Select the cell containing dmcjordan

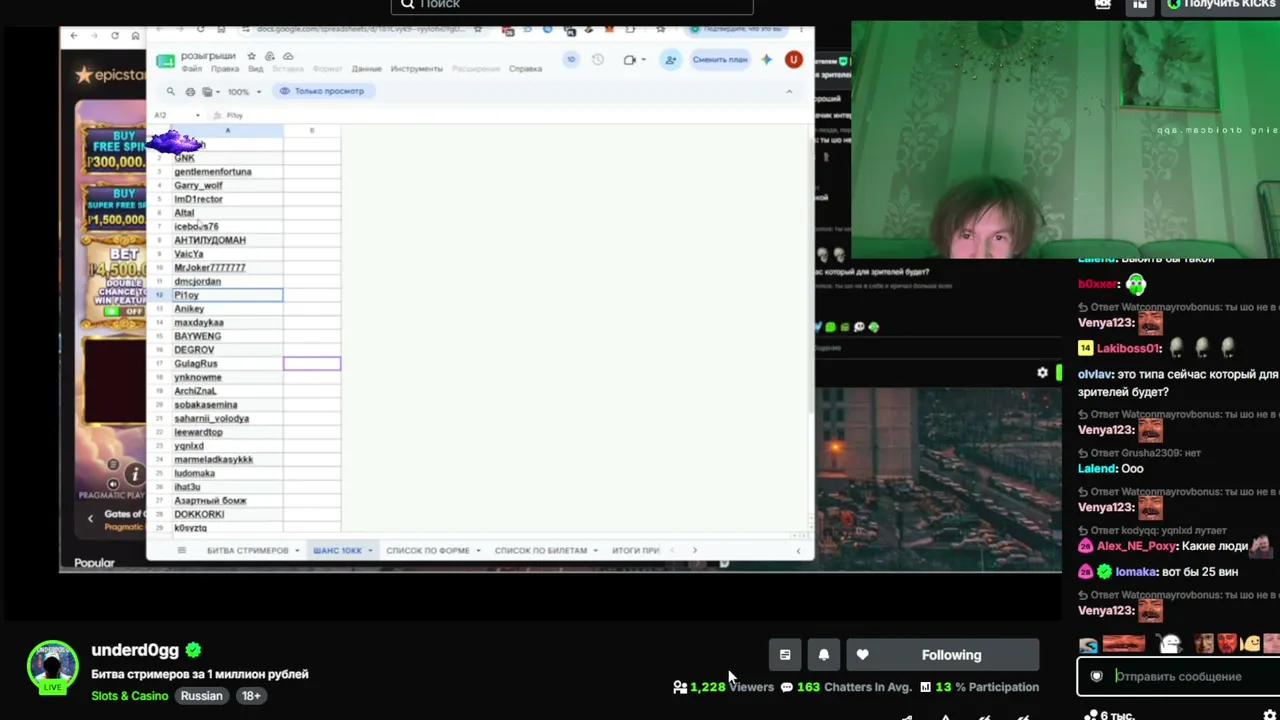tap(227, 281)
